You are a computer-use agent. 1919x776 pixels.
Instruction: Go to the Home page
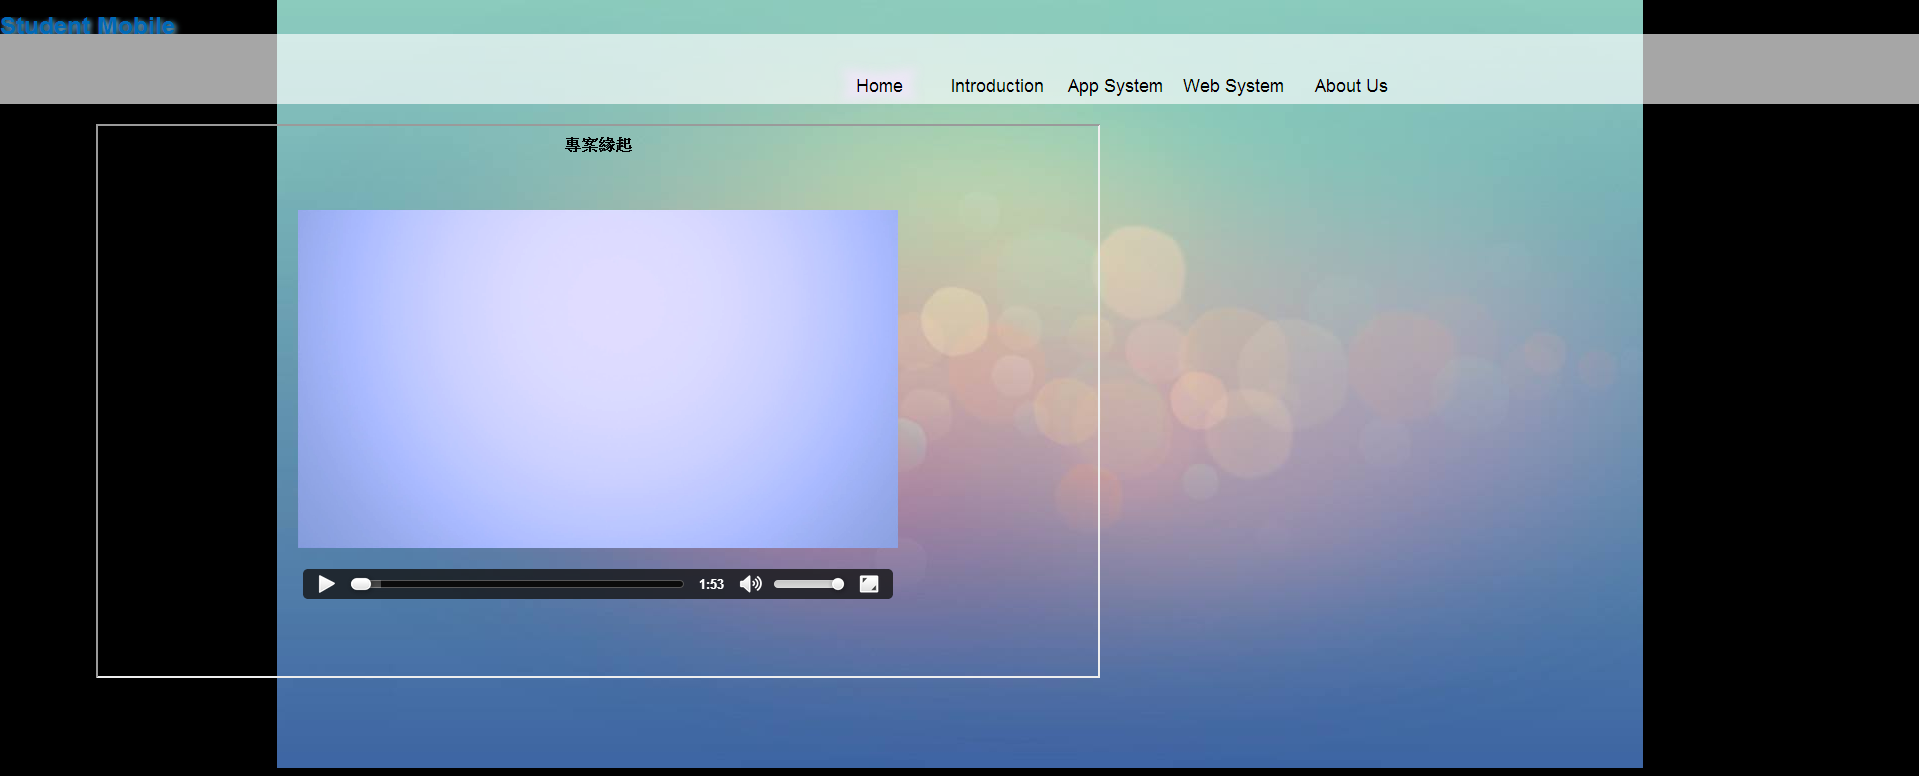(879, 86)
